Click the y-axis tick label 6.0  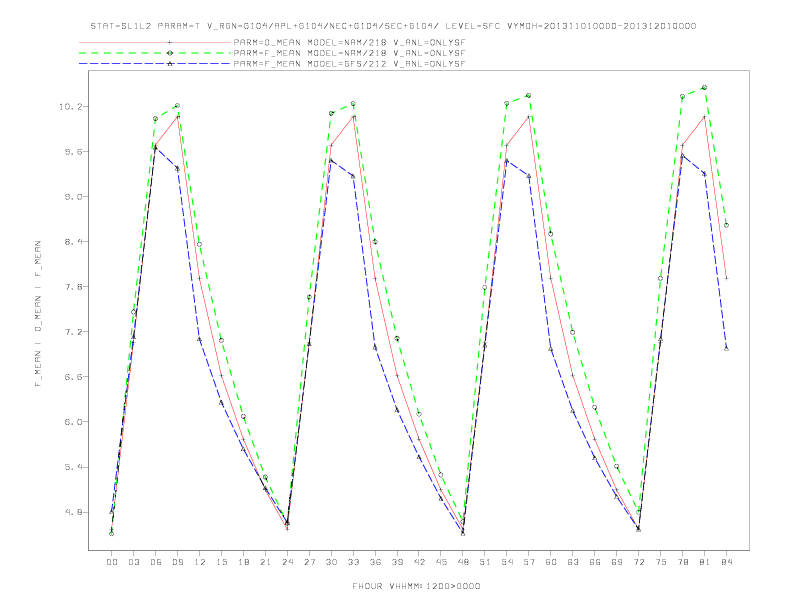[72, 422]
